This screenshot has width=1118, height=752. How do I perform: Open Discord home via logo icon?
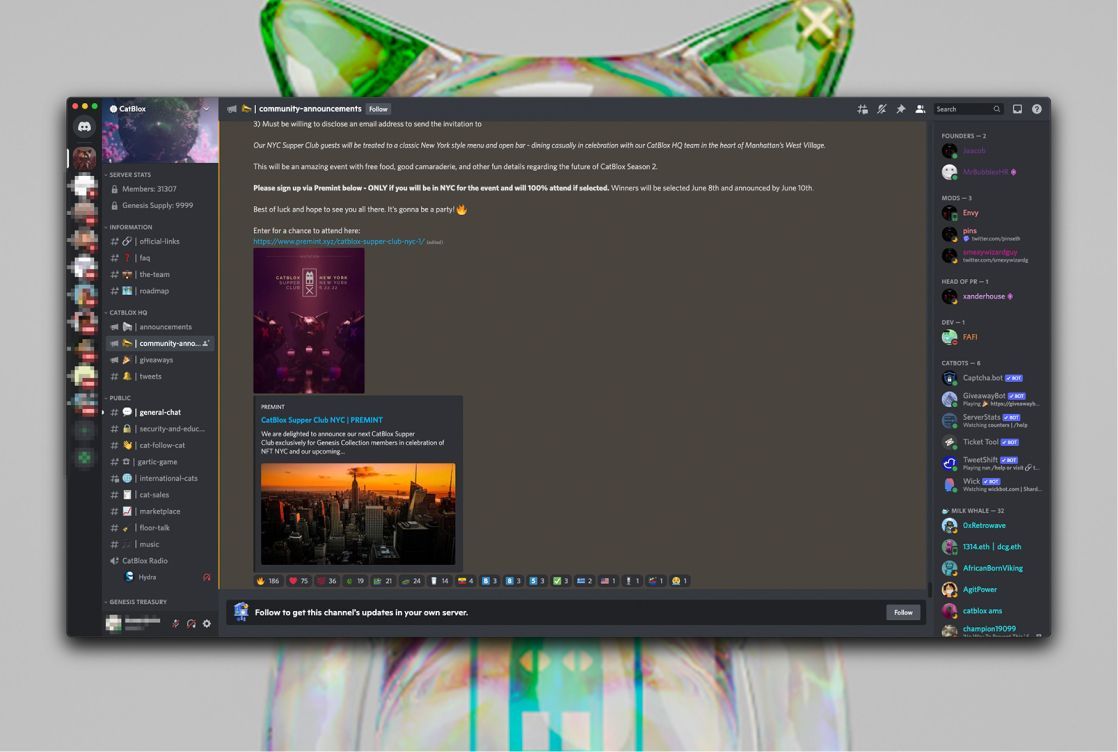pyautogui.click(x=84, y=127)
